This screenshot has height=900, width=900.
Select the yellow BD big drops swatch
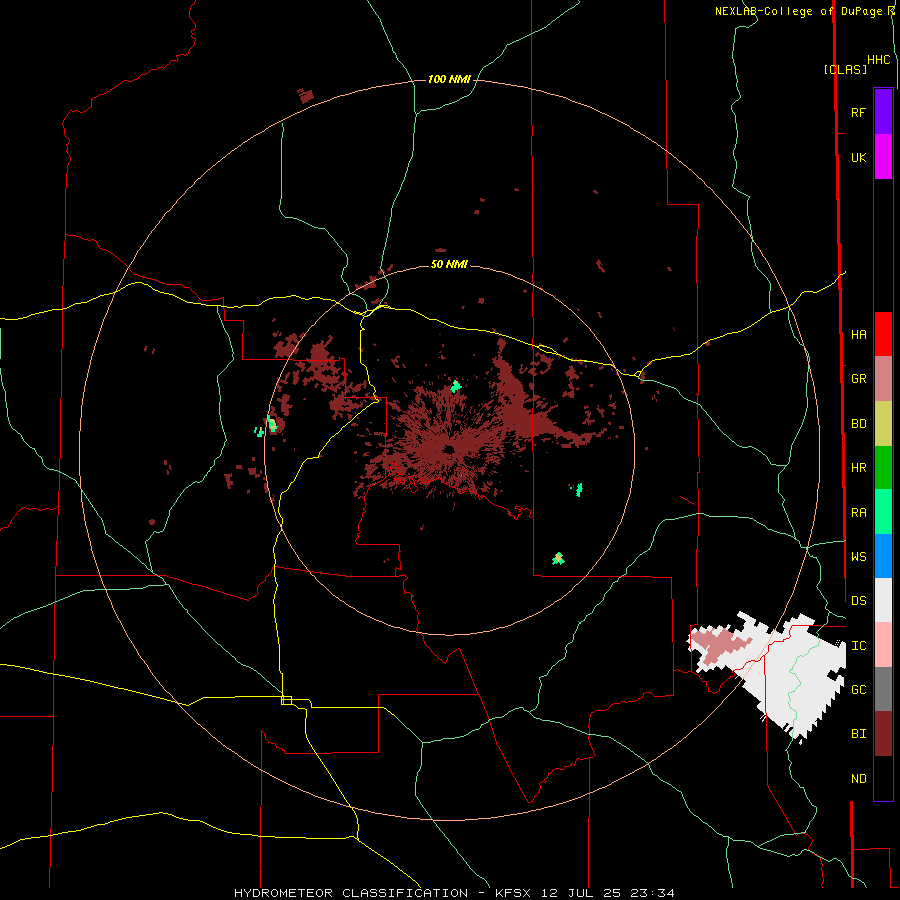point(883,424)
